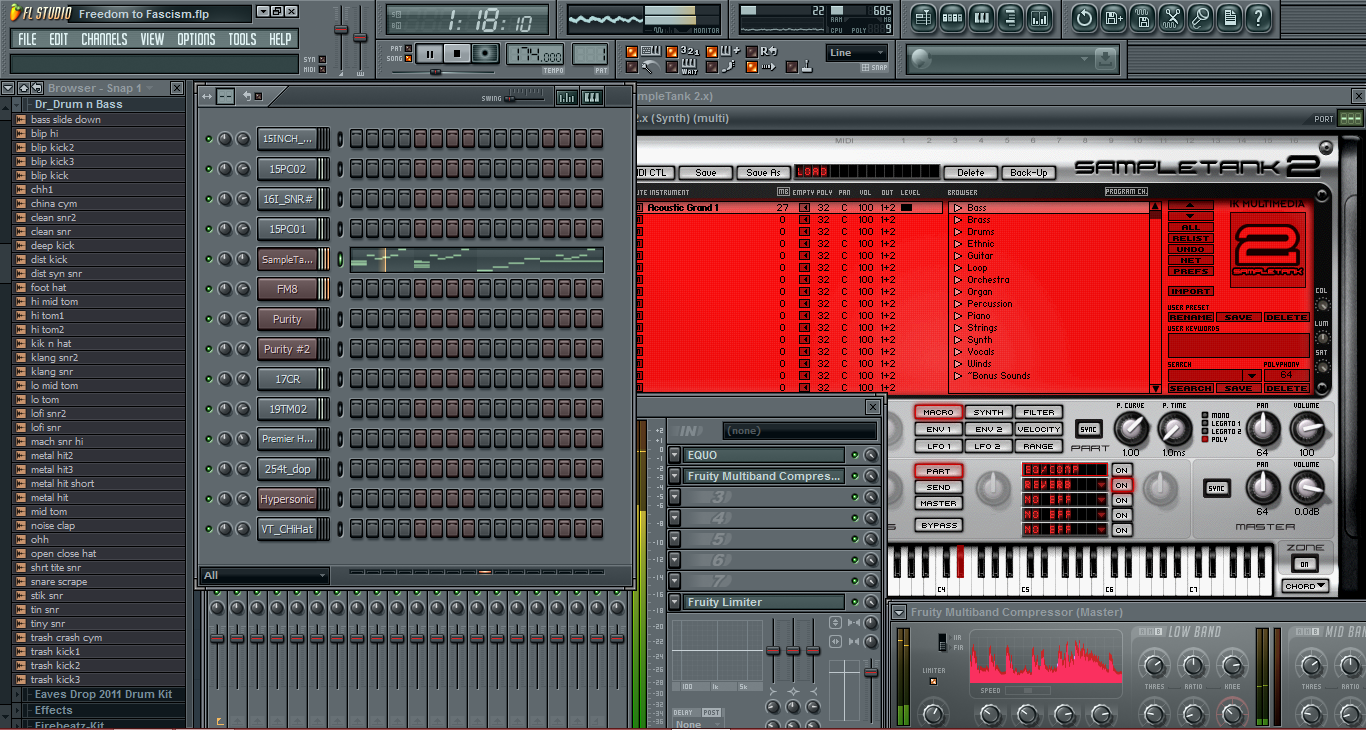Open the TOOLS menu
The height and width of the screenshot is (730, 1366).
(242, 39)
